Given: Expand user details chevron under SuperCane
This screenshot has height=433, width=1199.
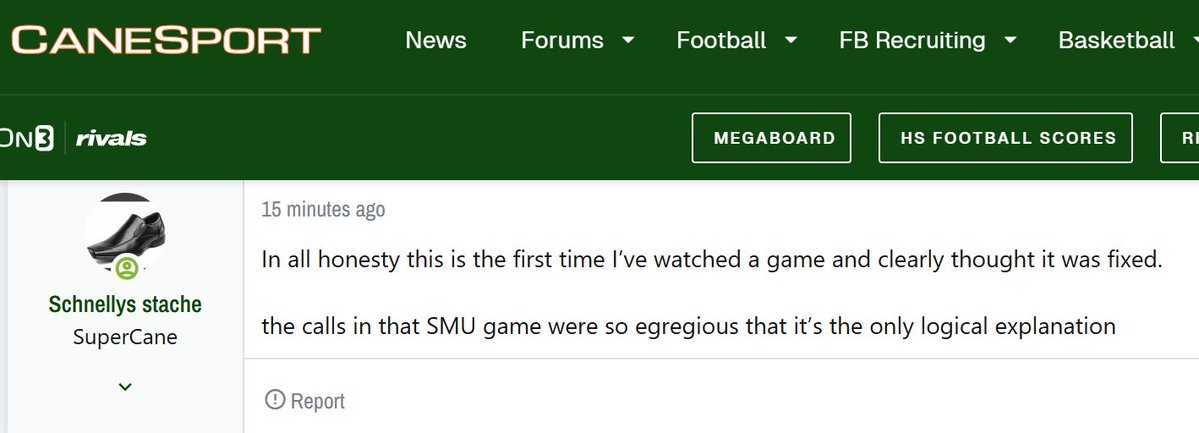Looking at the screenshot, I should (x=125, y=386).
